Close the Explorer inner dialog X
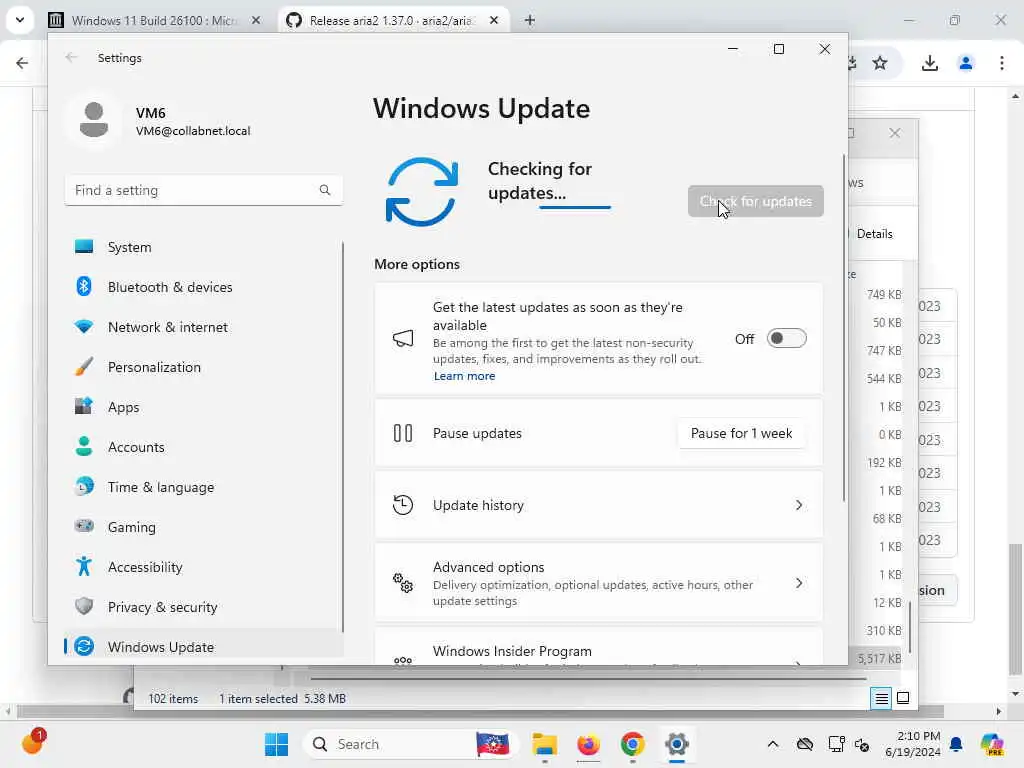 click(894, 133)
